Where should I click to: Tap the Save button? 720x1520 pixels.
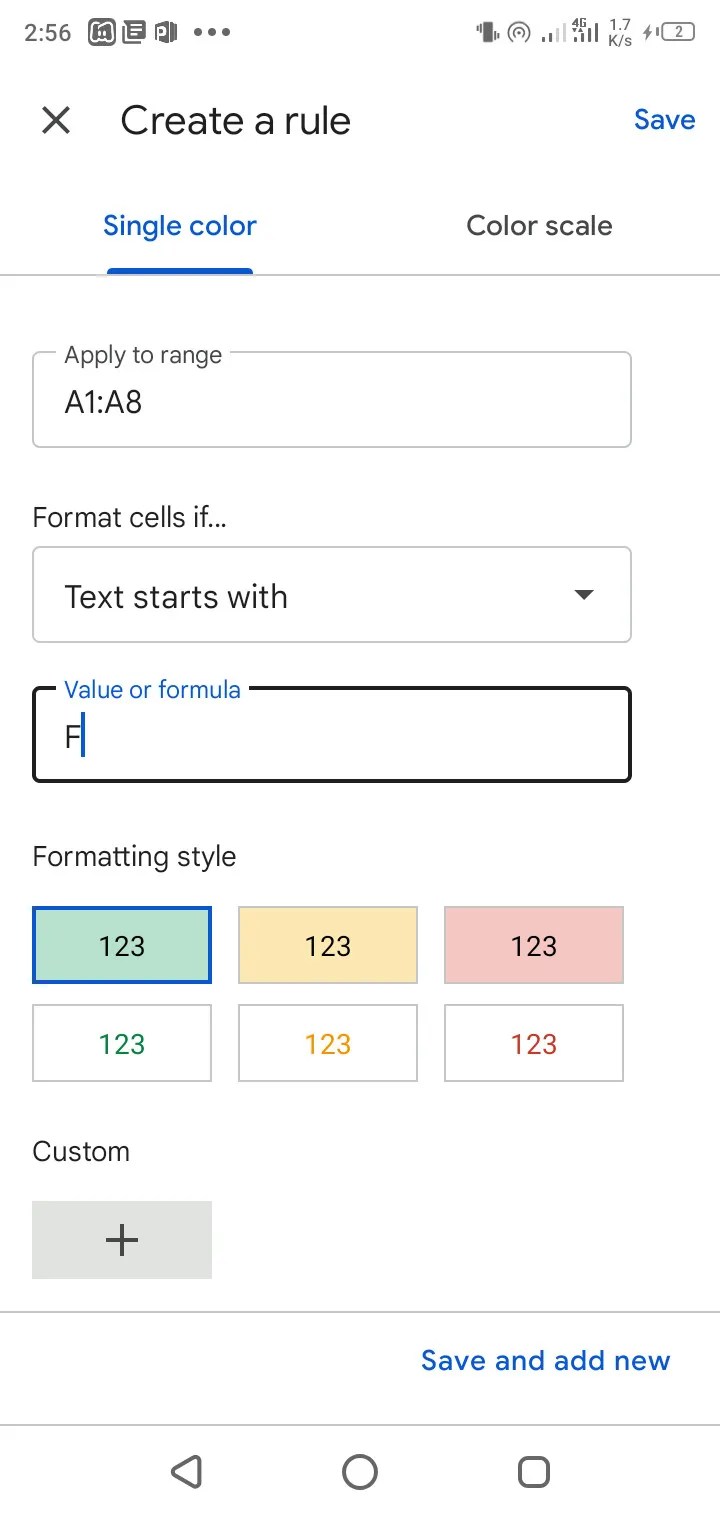coord(664,120)
